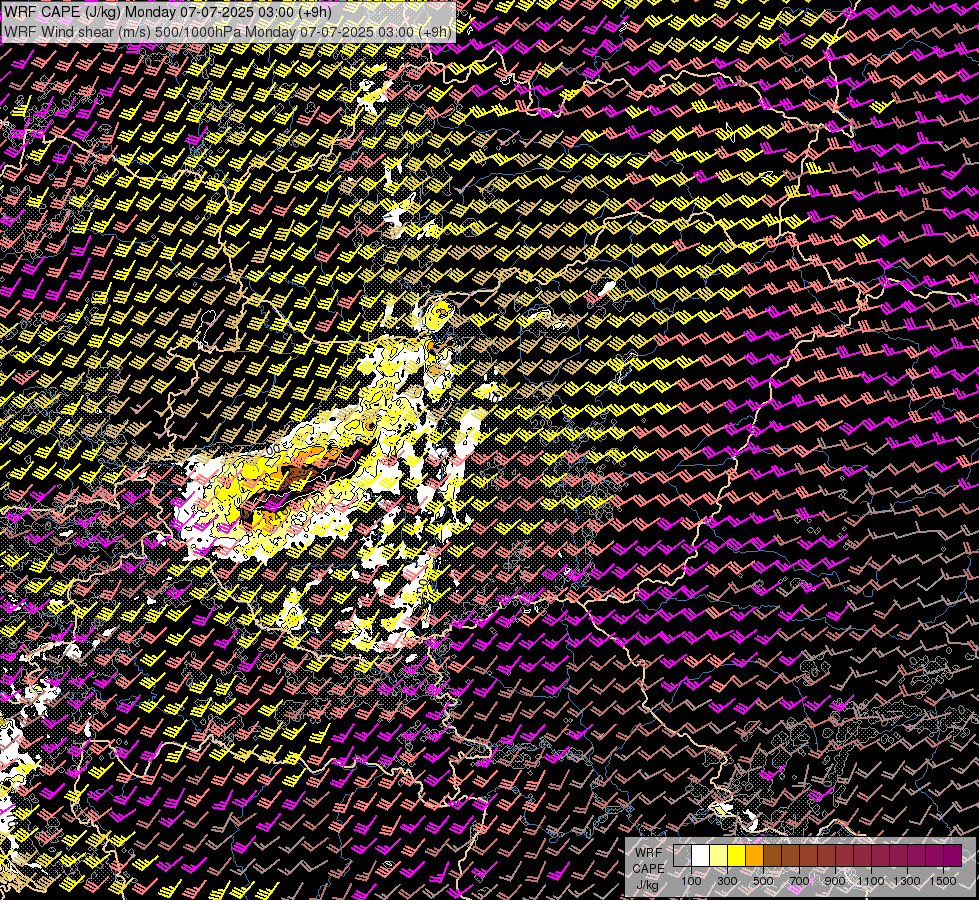Screen dimensions: 979x900
Task: Click the 'WRF CAPE (J/kg)' title line
Action: click(x=167, y=12)
